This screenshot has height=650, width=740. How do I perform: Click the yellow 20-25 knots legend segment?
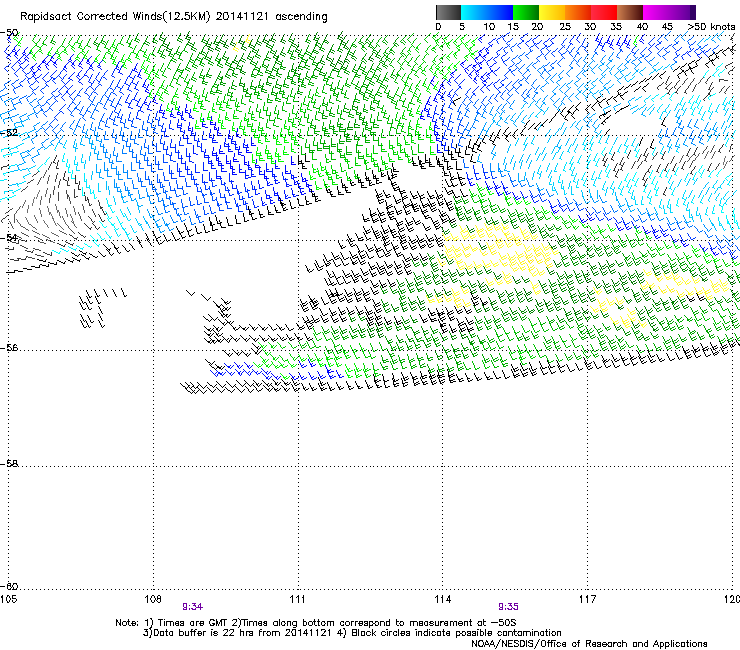[x=552, y=12]
